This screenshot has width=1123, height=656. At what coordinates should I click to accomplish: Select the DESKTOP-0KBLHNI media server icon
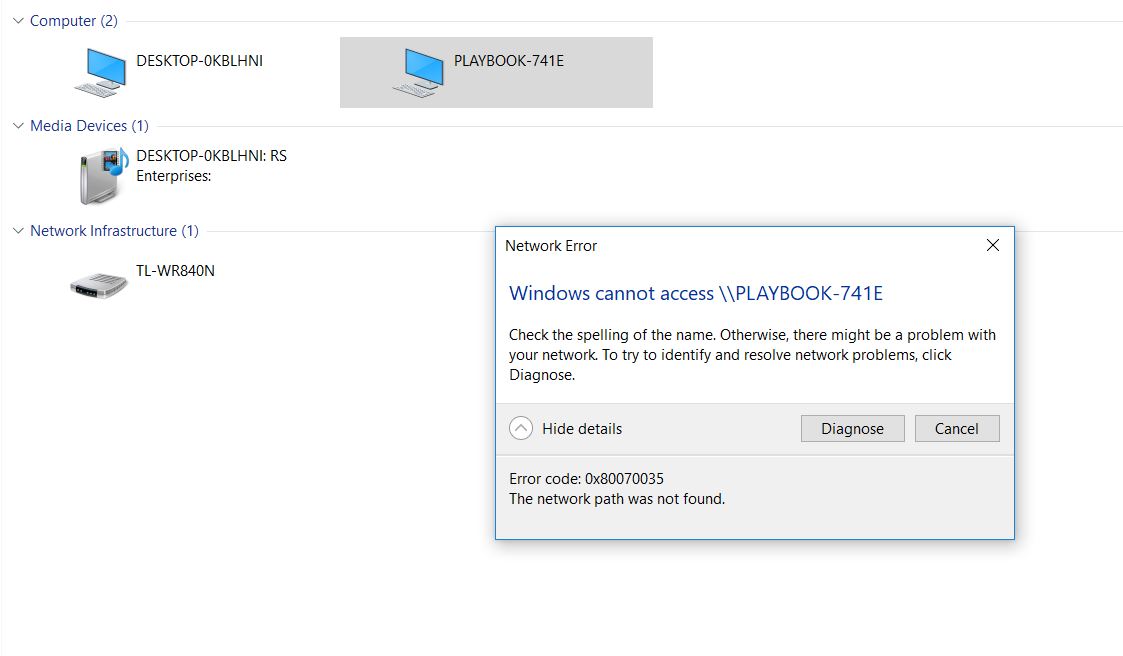[104, 176]
